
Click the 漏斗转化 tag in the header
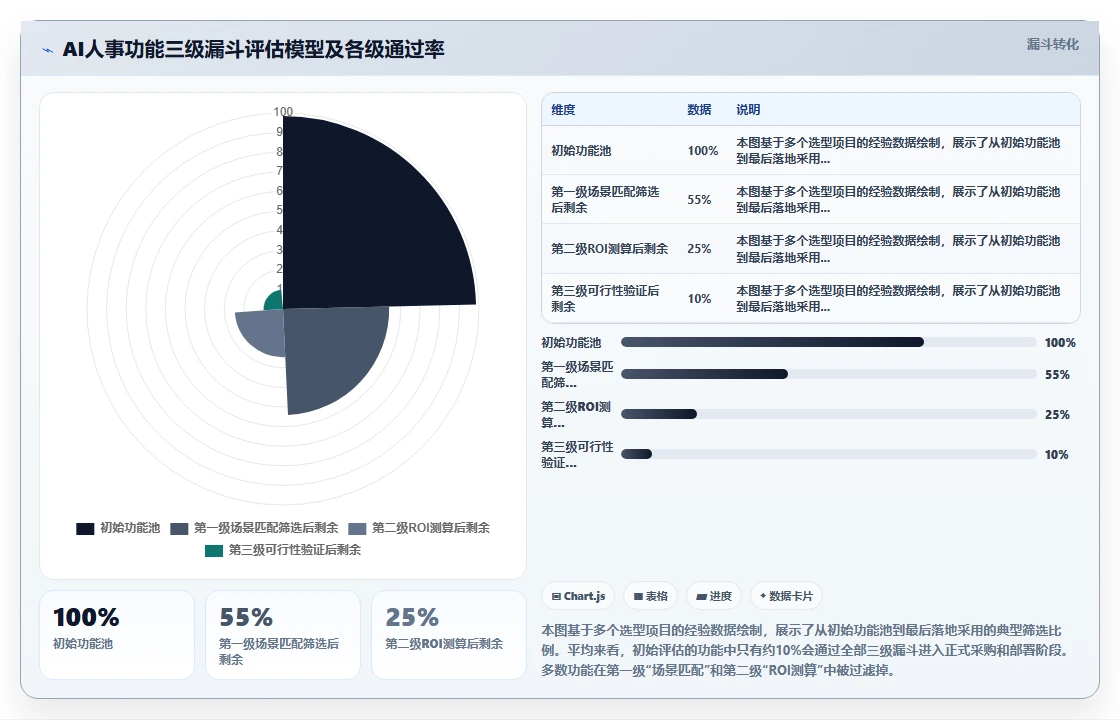pos(1052,44)
